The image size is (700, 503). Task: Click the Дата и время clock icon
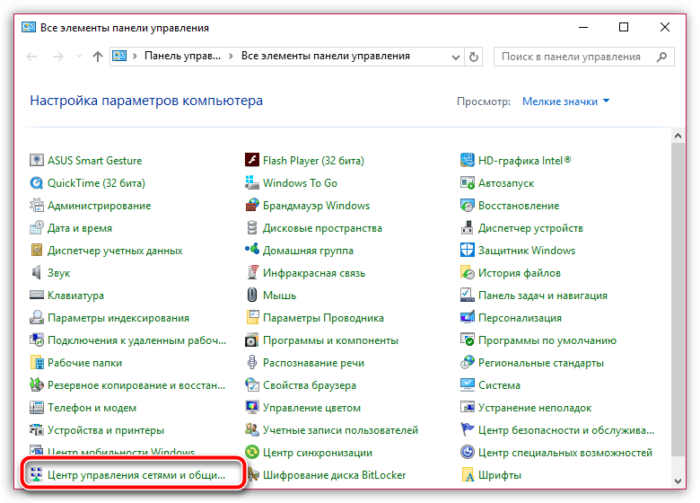click(36, 228)
